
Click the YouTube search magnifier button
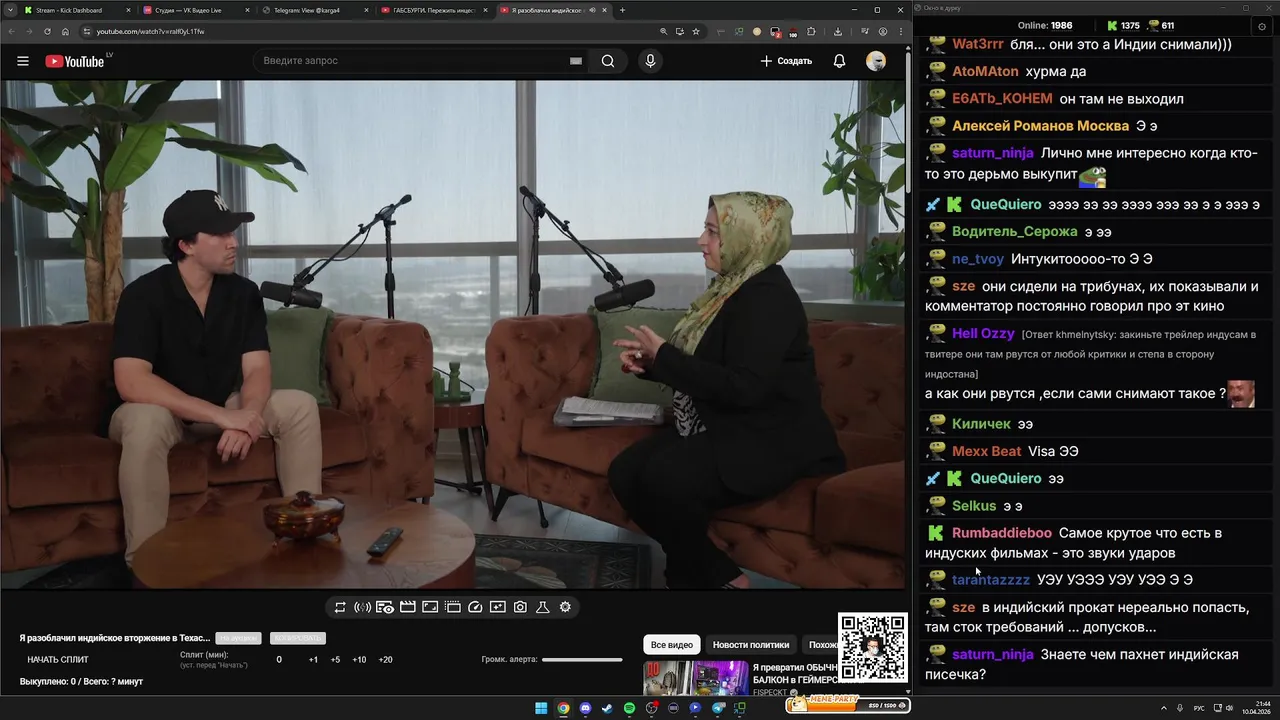(x=608, y=61)
